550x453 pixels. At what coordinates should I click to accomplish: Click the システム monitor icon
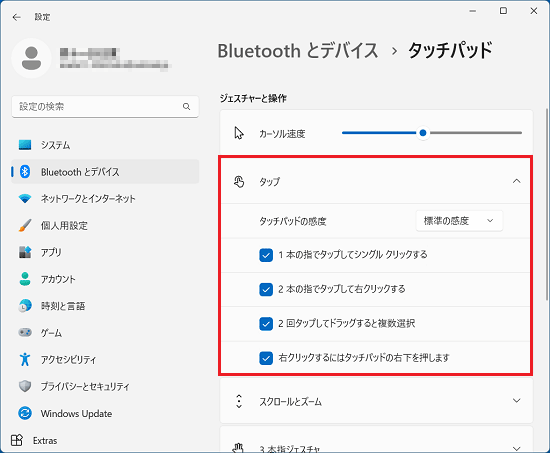[25, 145]
